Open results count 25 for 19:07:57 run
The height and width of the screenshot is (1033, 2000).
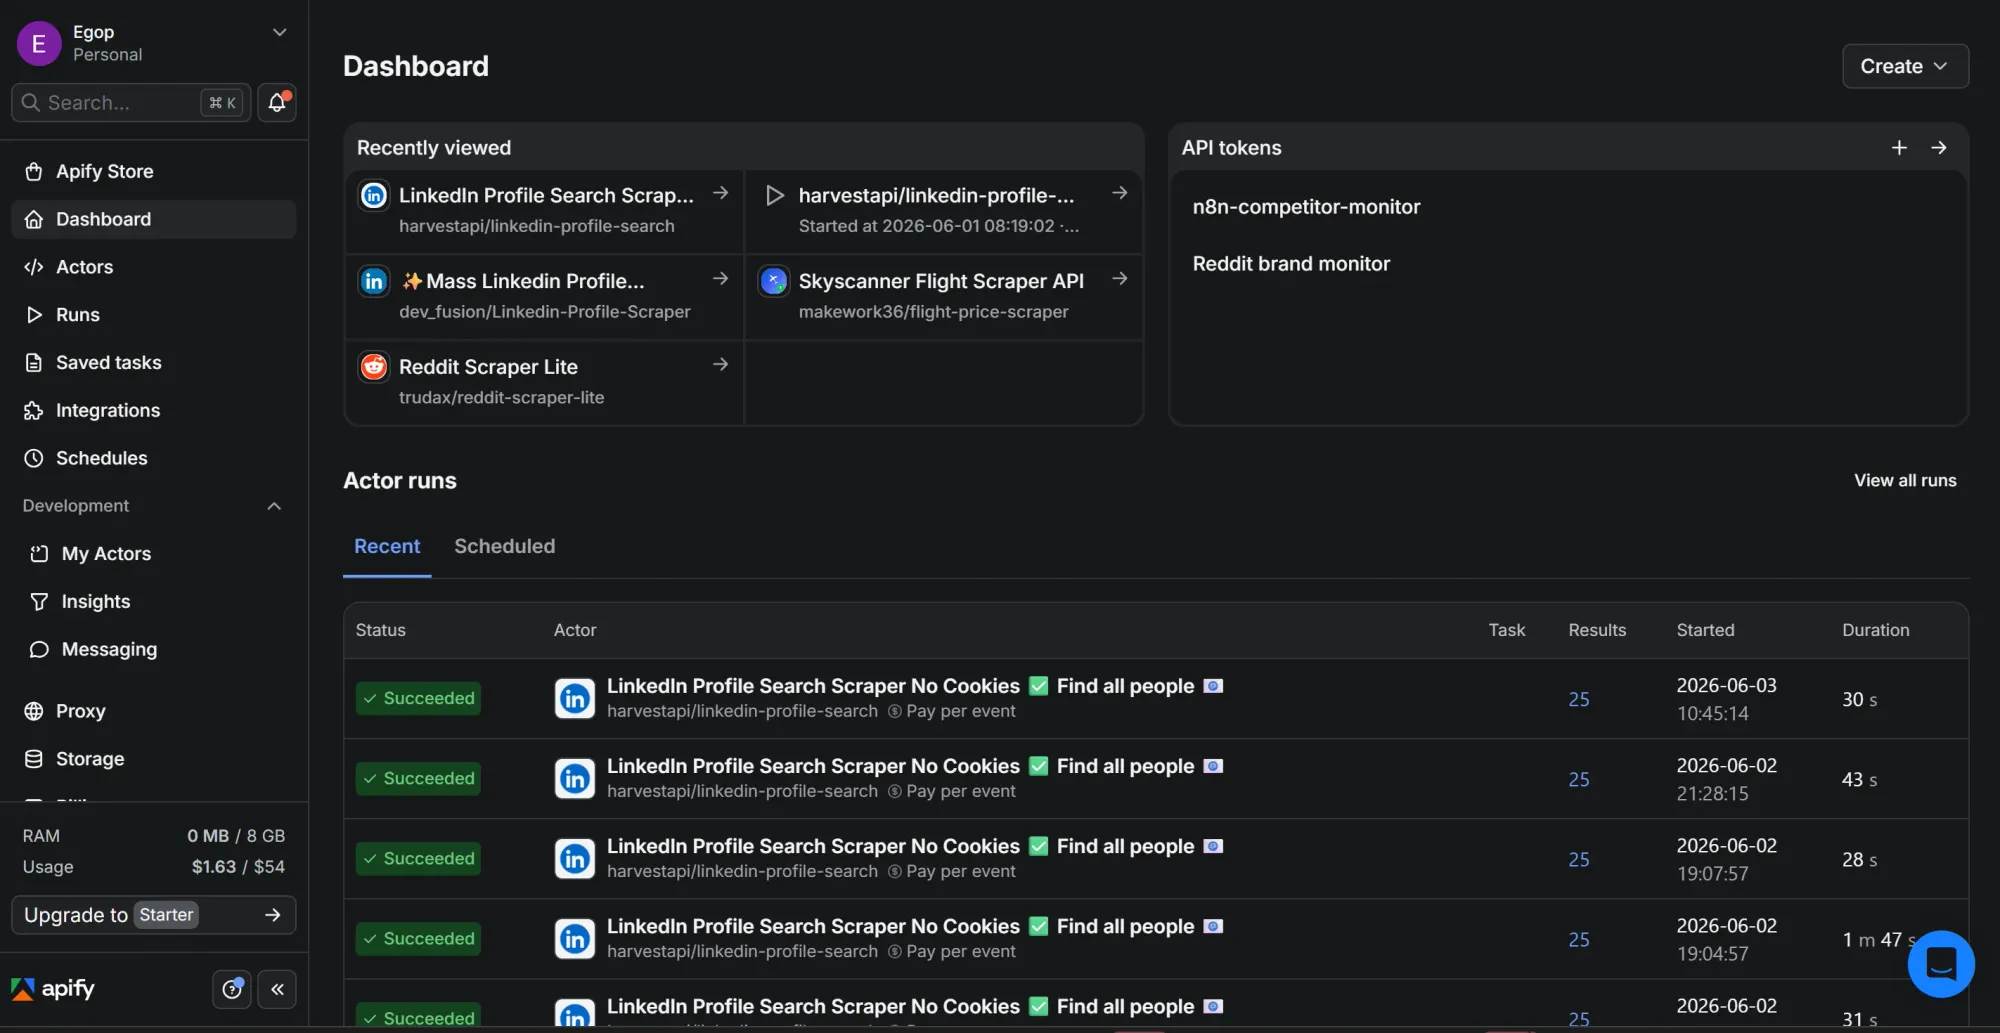coord(1579,859)
